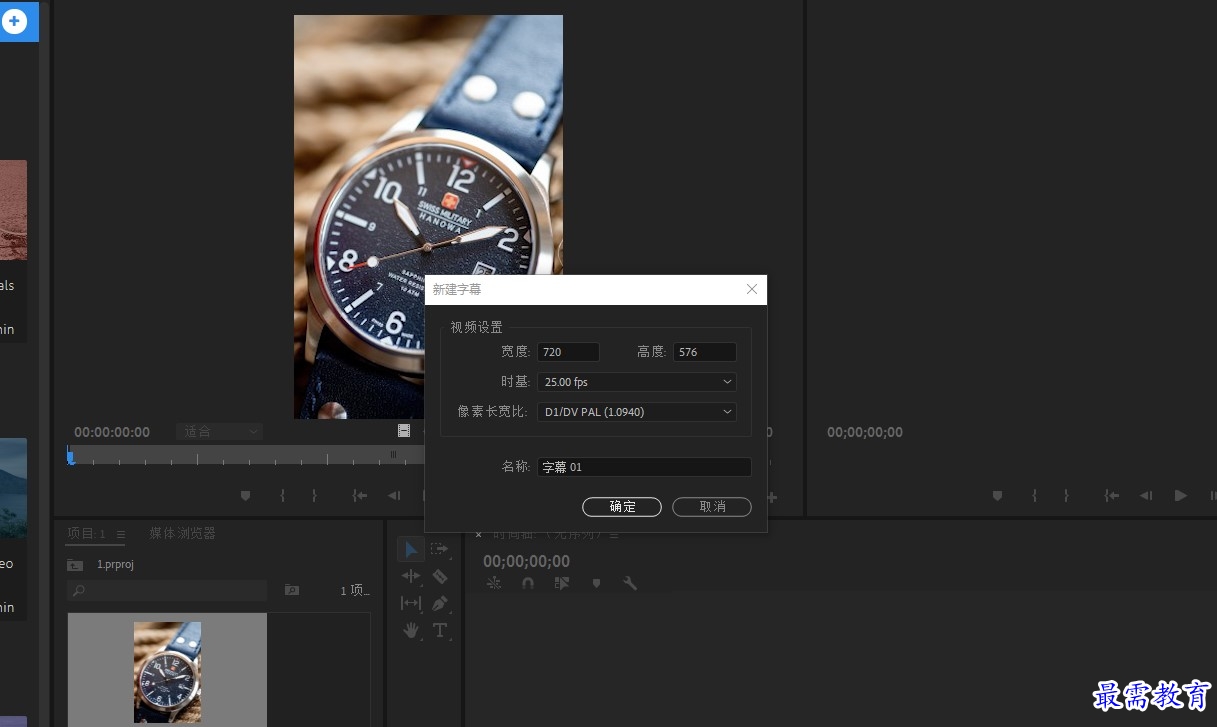
Task: Click Source monitor timecode 00:00:00:00
Action: coord(112,432)
